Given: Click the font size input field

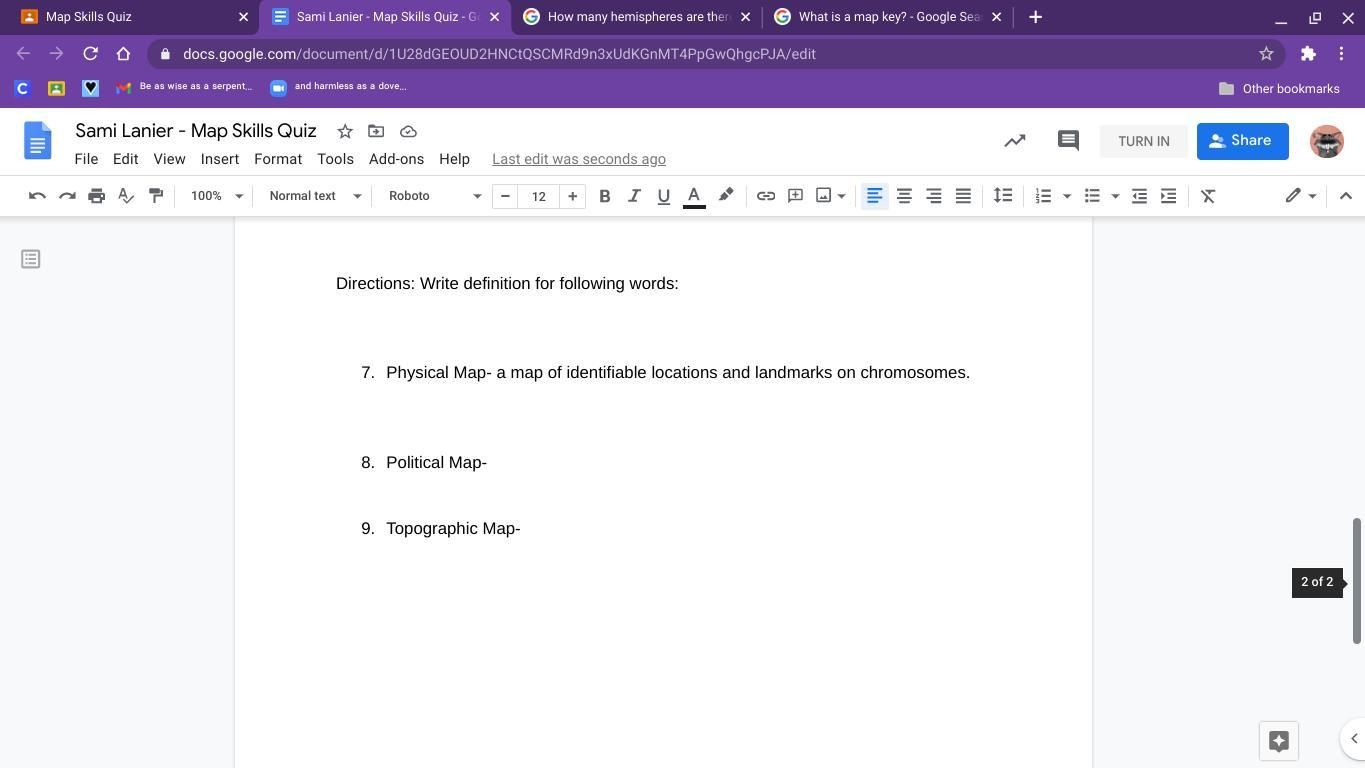Looking at the screenshot, I should (x=539, y=196).
